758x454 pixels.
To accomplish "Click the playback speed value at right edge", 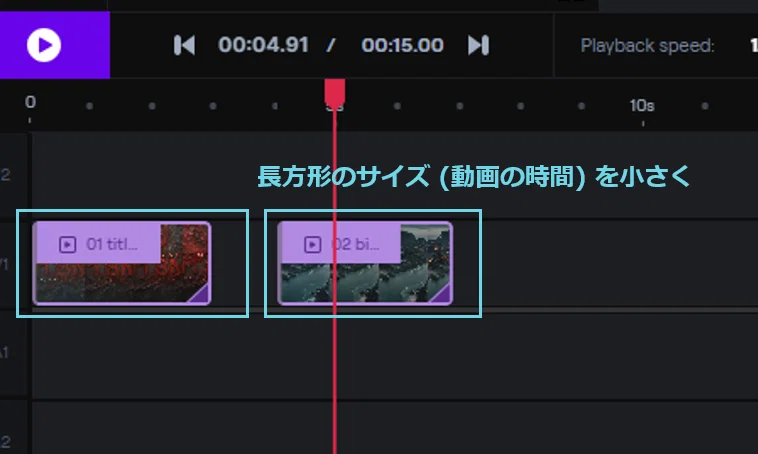I will pyautogui.click(x=754, y=46).
